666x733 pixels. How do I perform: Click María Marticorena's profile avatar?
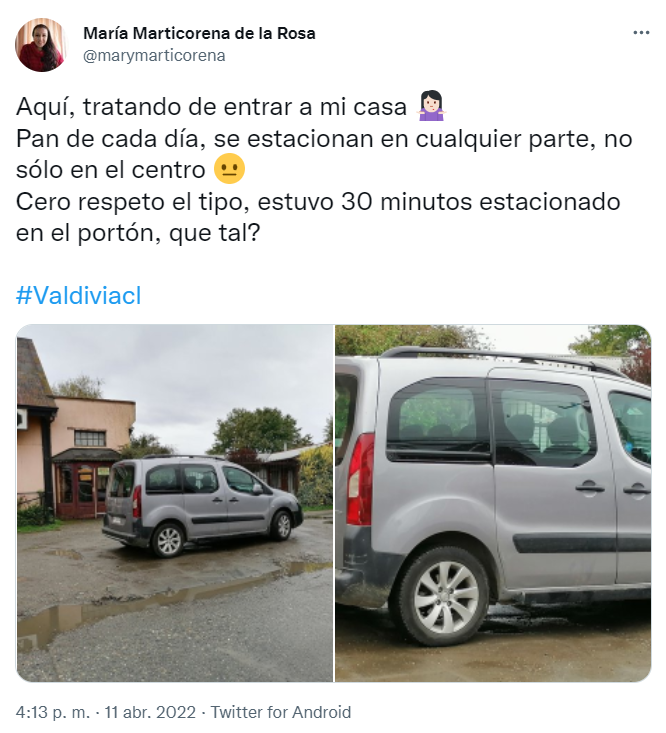pos(42,45)
